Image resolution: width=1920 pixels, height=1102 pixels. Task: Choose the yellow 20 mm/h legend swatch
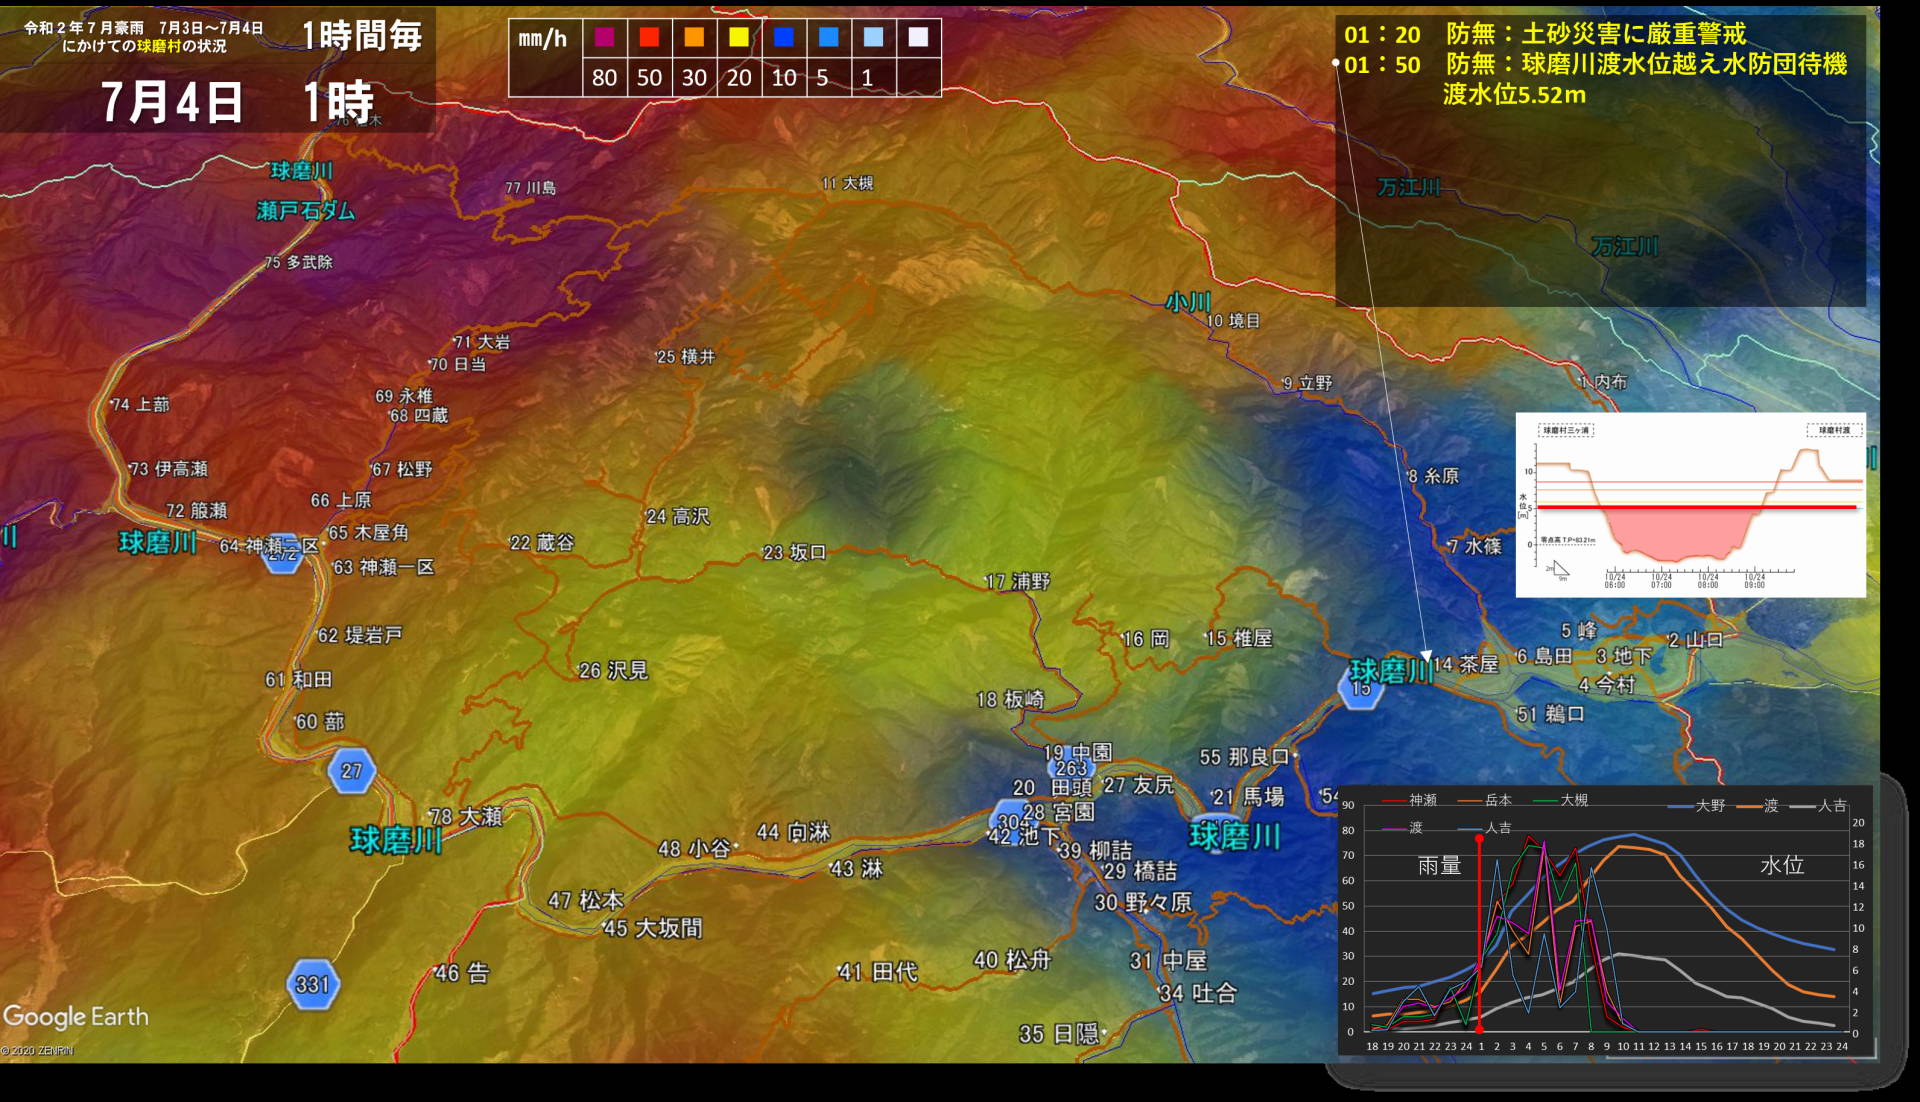pos(739,37)
